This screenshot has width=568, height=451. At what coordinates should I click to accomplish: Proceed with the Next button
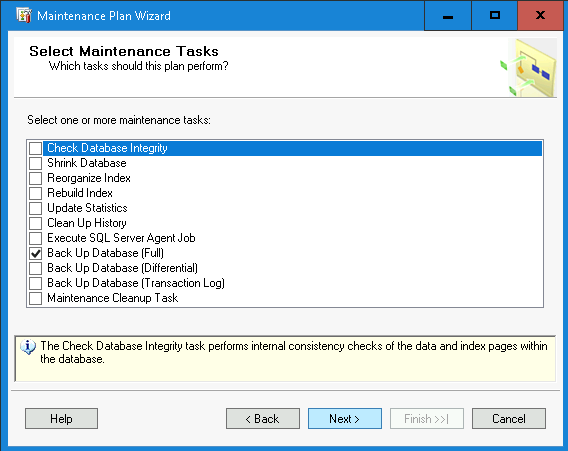[345, 419]
